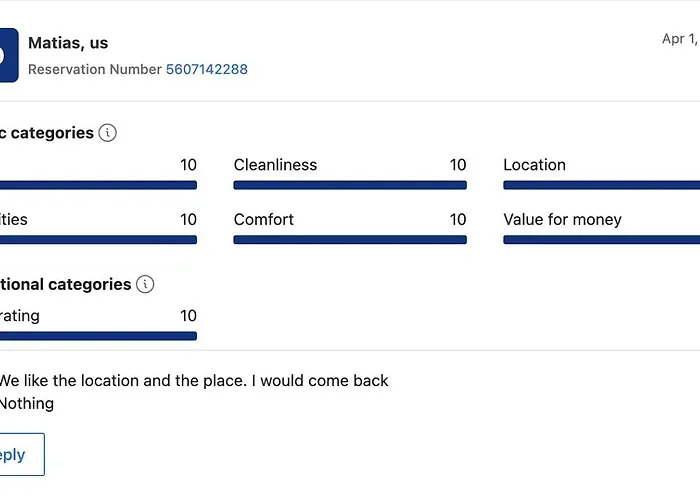Click the Cleanliness score number 10
The height and width of the screenshot is (500, 700).
458,165
